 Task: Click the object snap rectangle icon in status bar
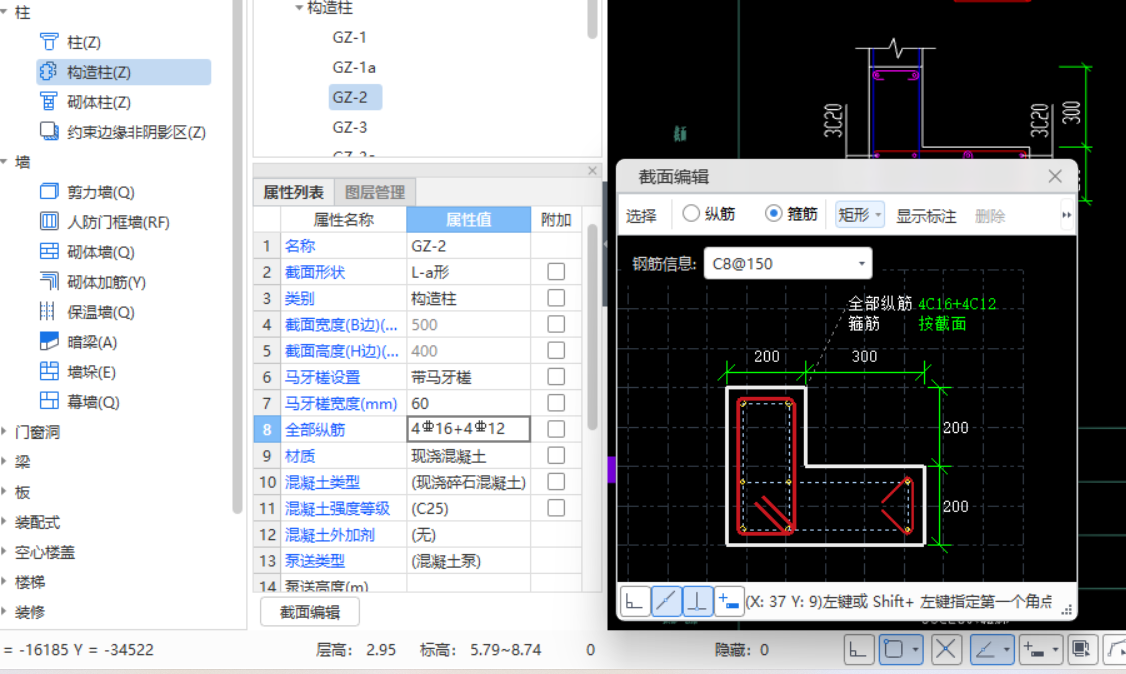pyautogui.click(x=894, y=650)
